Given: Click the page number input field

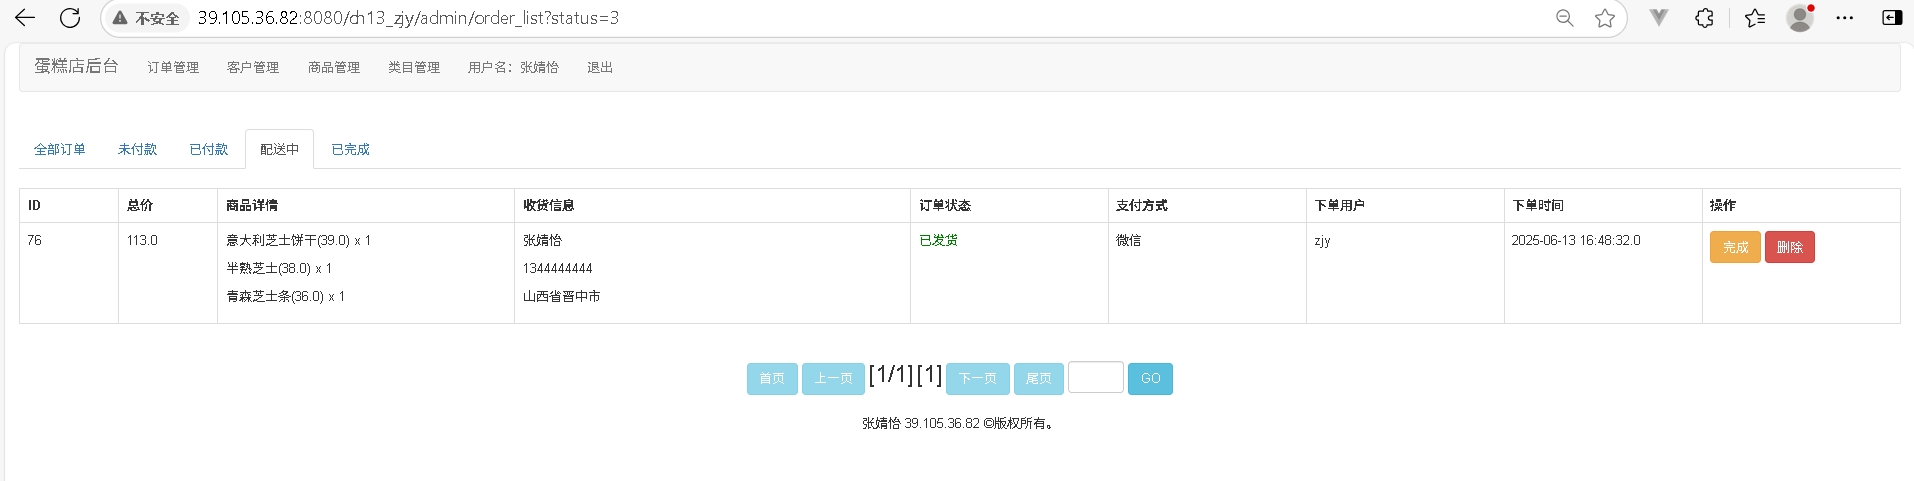Looking at the screenshot, I should point(1095,378).
